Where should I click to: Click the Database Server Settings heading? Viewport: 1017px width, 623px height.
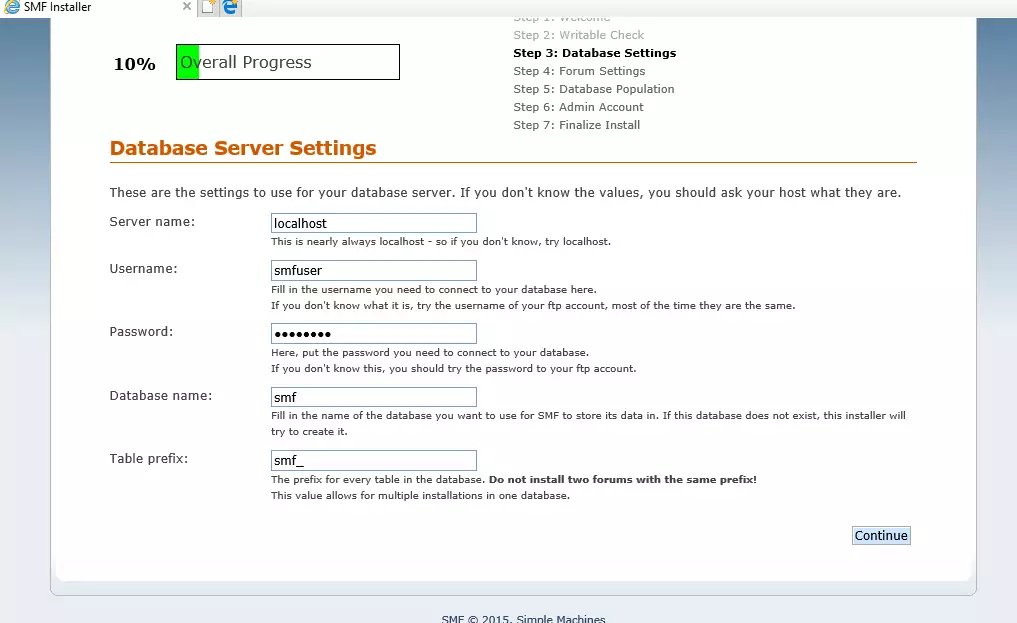243,148
